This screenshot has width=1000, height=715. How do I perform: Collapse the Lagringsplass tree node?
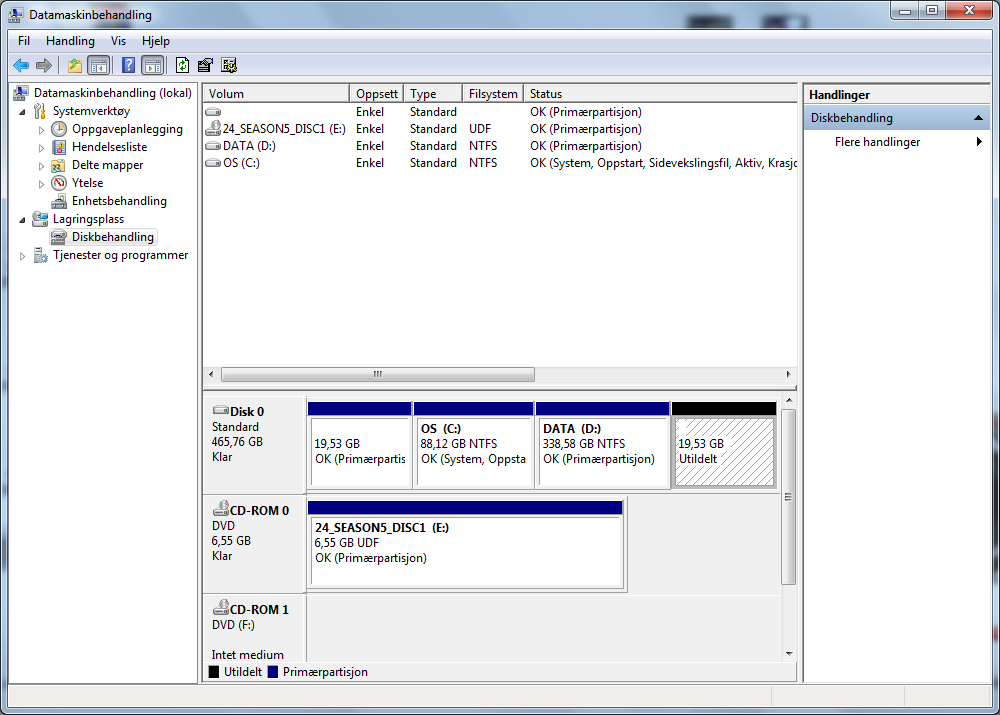[x=22, y=220]
